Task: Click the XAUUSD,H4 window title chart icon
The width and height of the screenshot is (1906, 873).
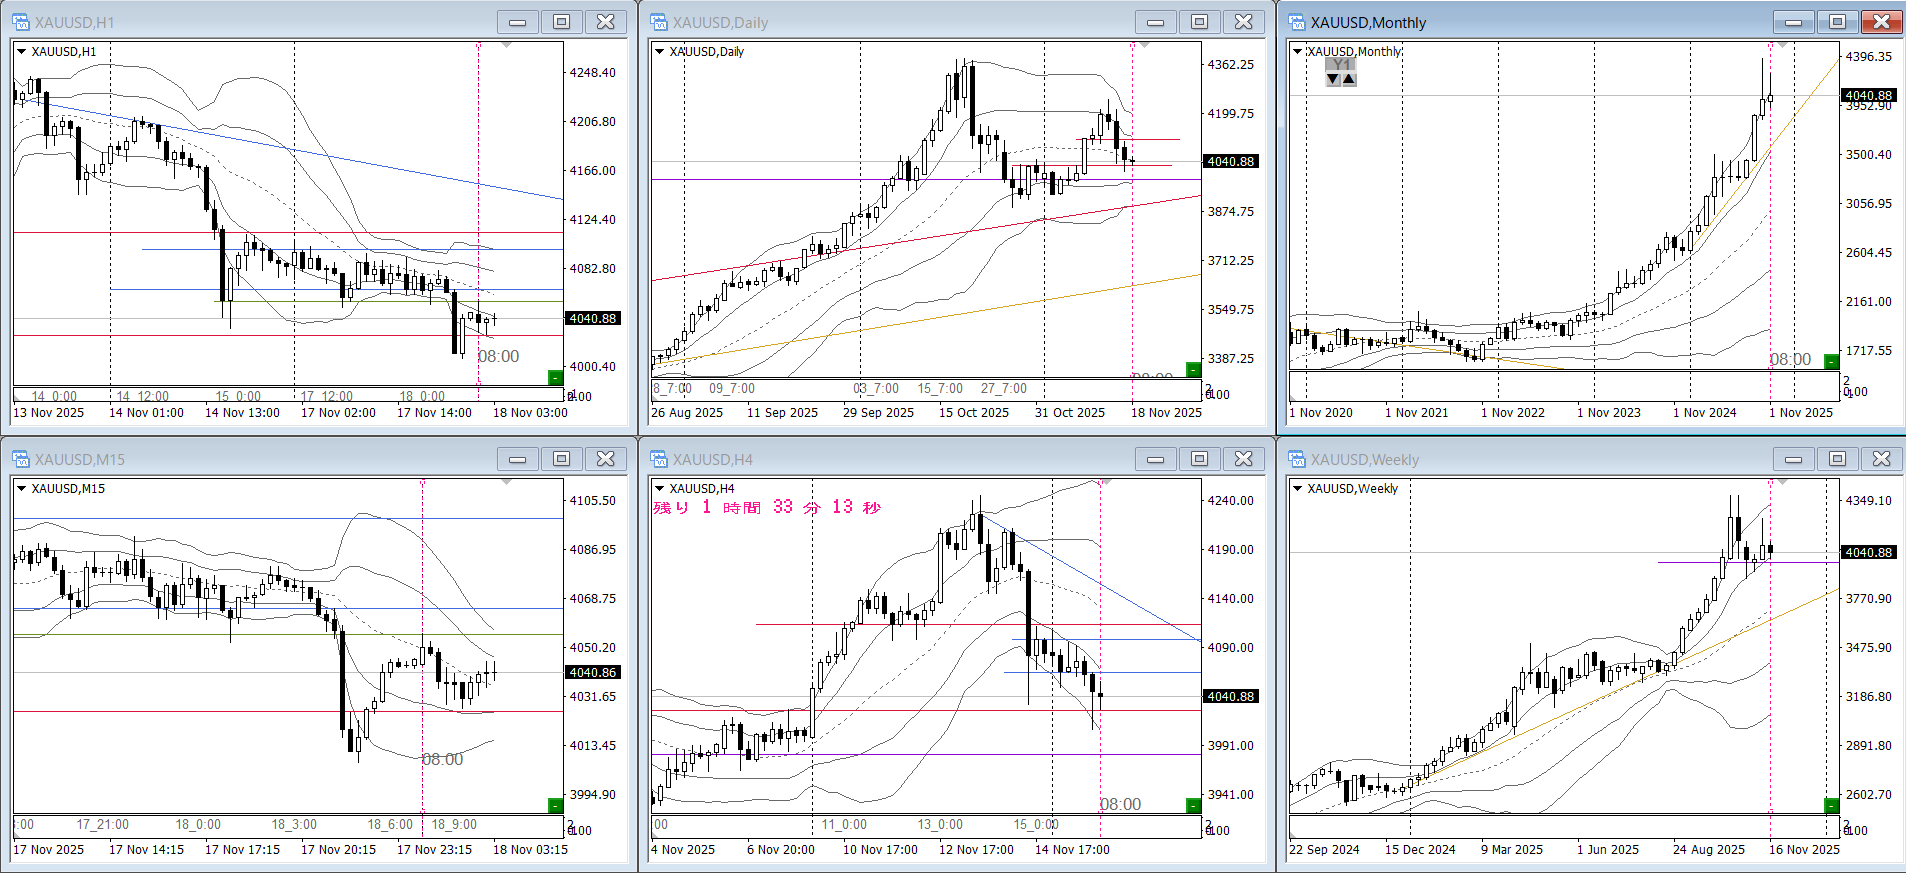Action: pyautogui.click(x=658, y=459)
